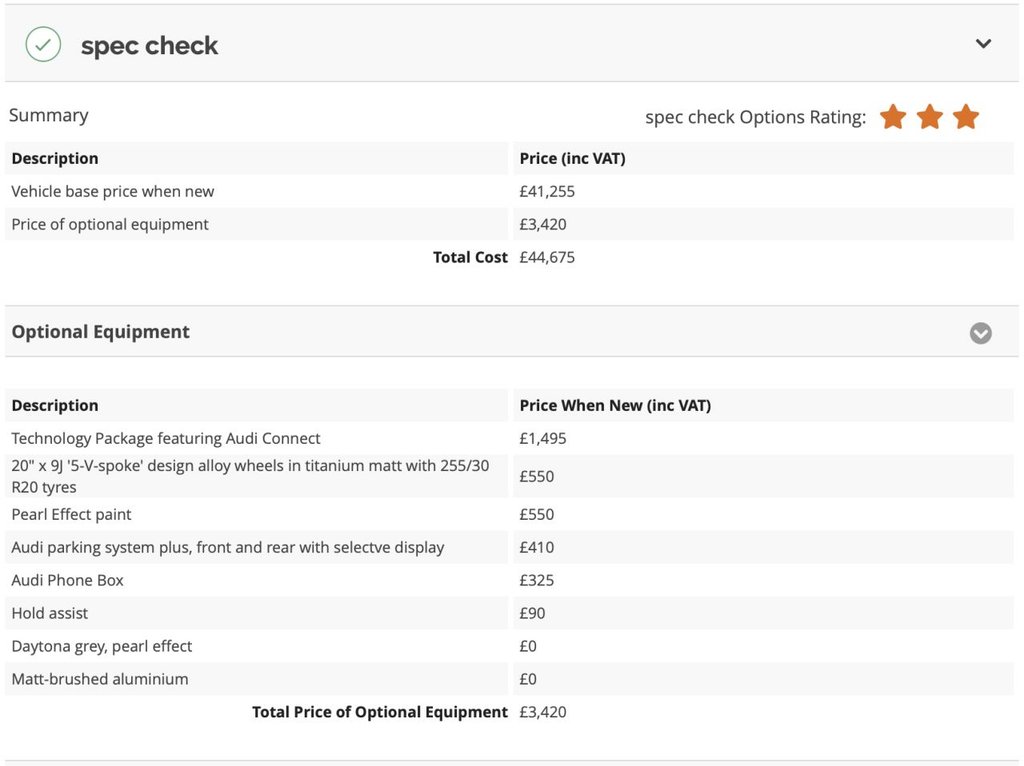The image size is (1024, 766).
Task: Click 'Daytona grey, pearl effect' row
Action: 509,646
